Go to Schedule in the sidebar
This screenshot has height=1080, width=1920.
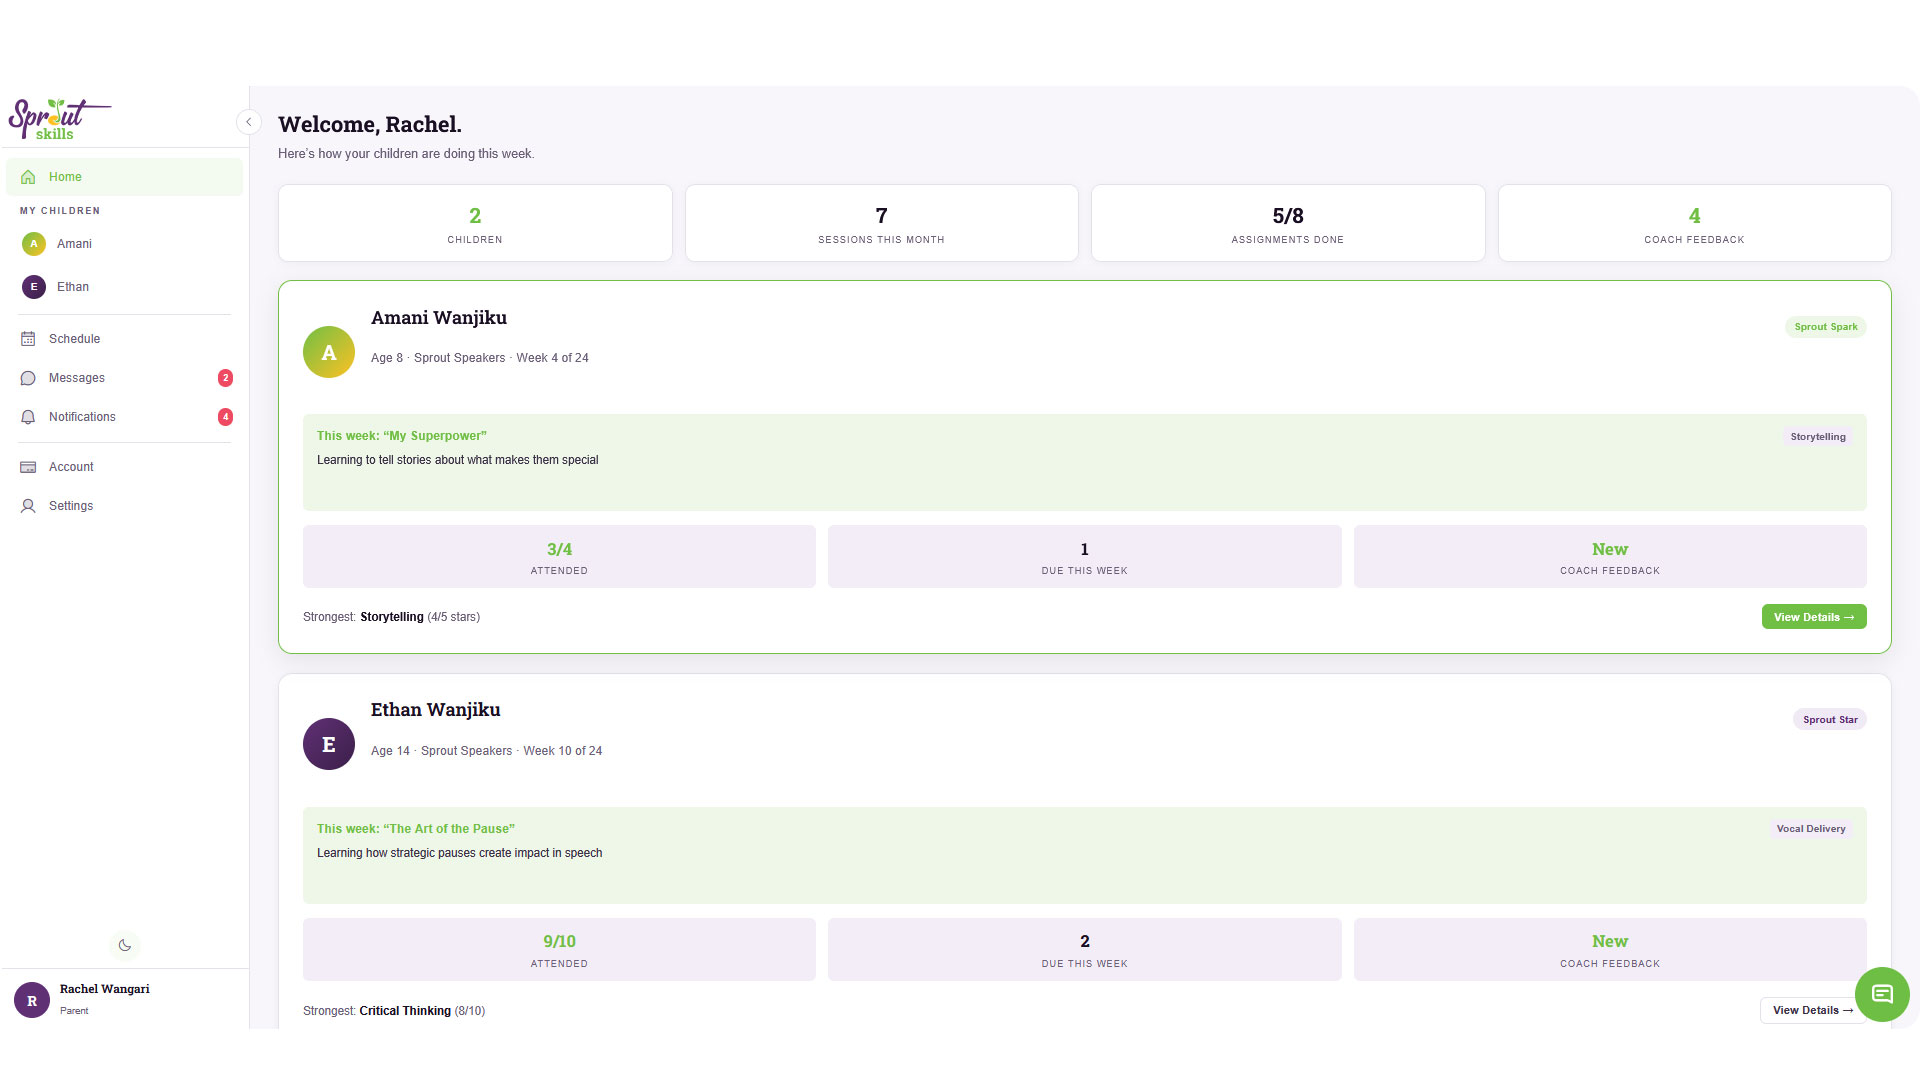pyautogui.click(x=124, y=339)
